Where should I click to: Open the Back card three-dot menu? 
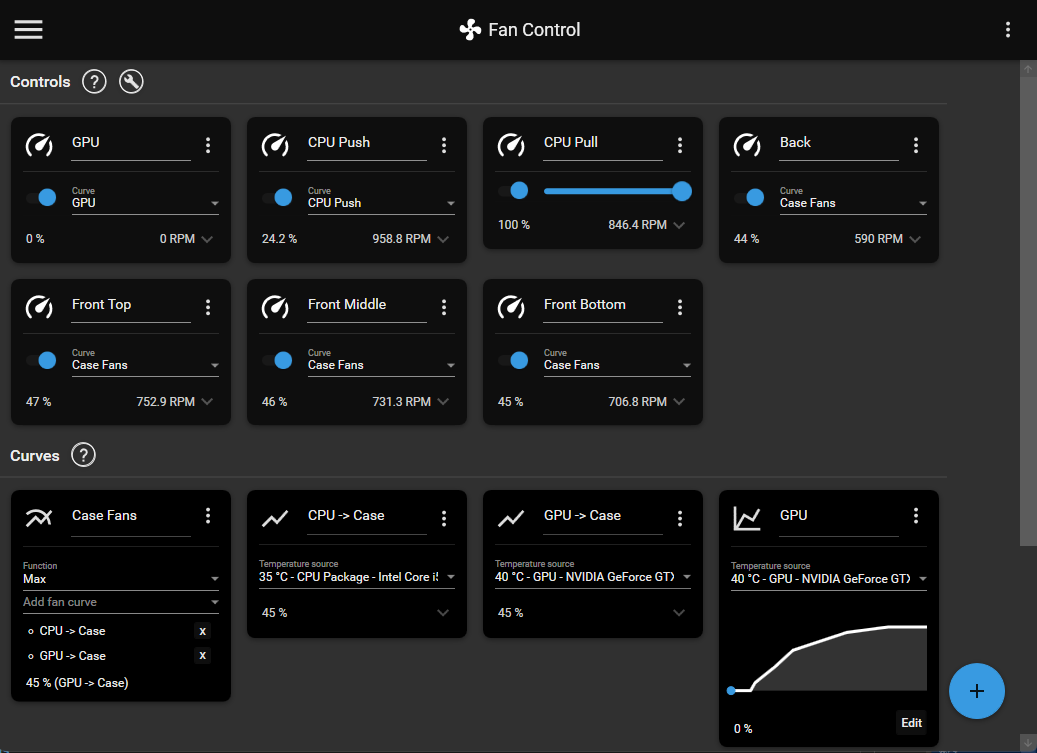916,145
